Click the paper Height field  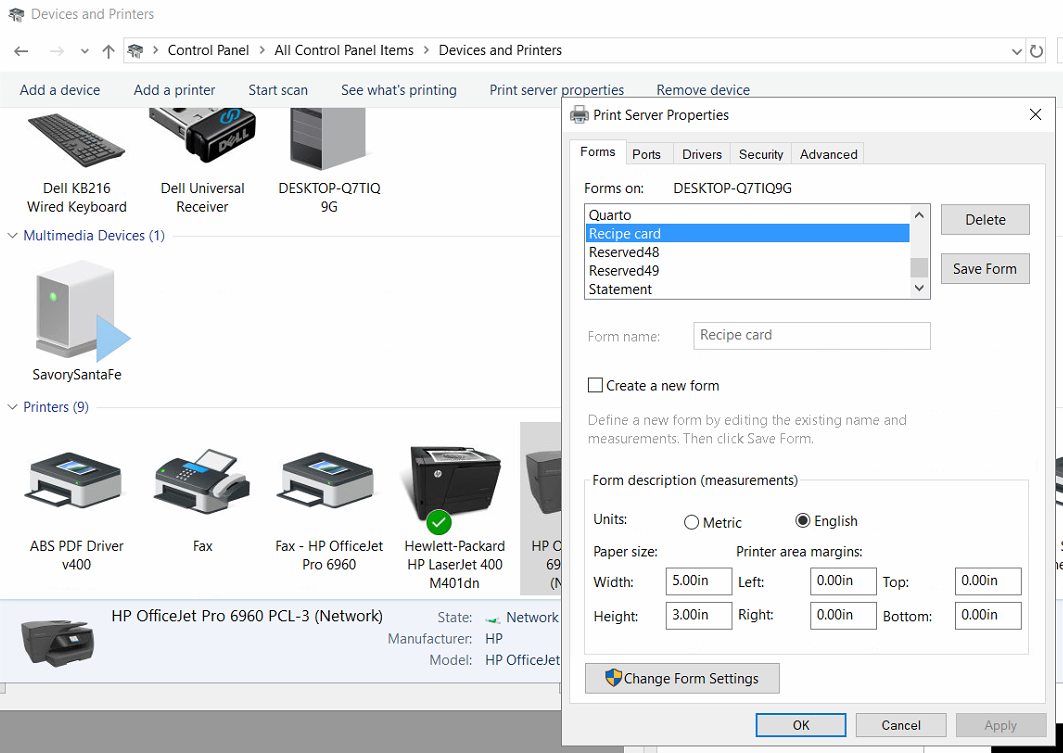point(699,615)
